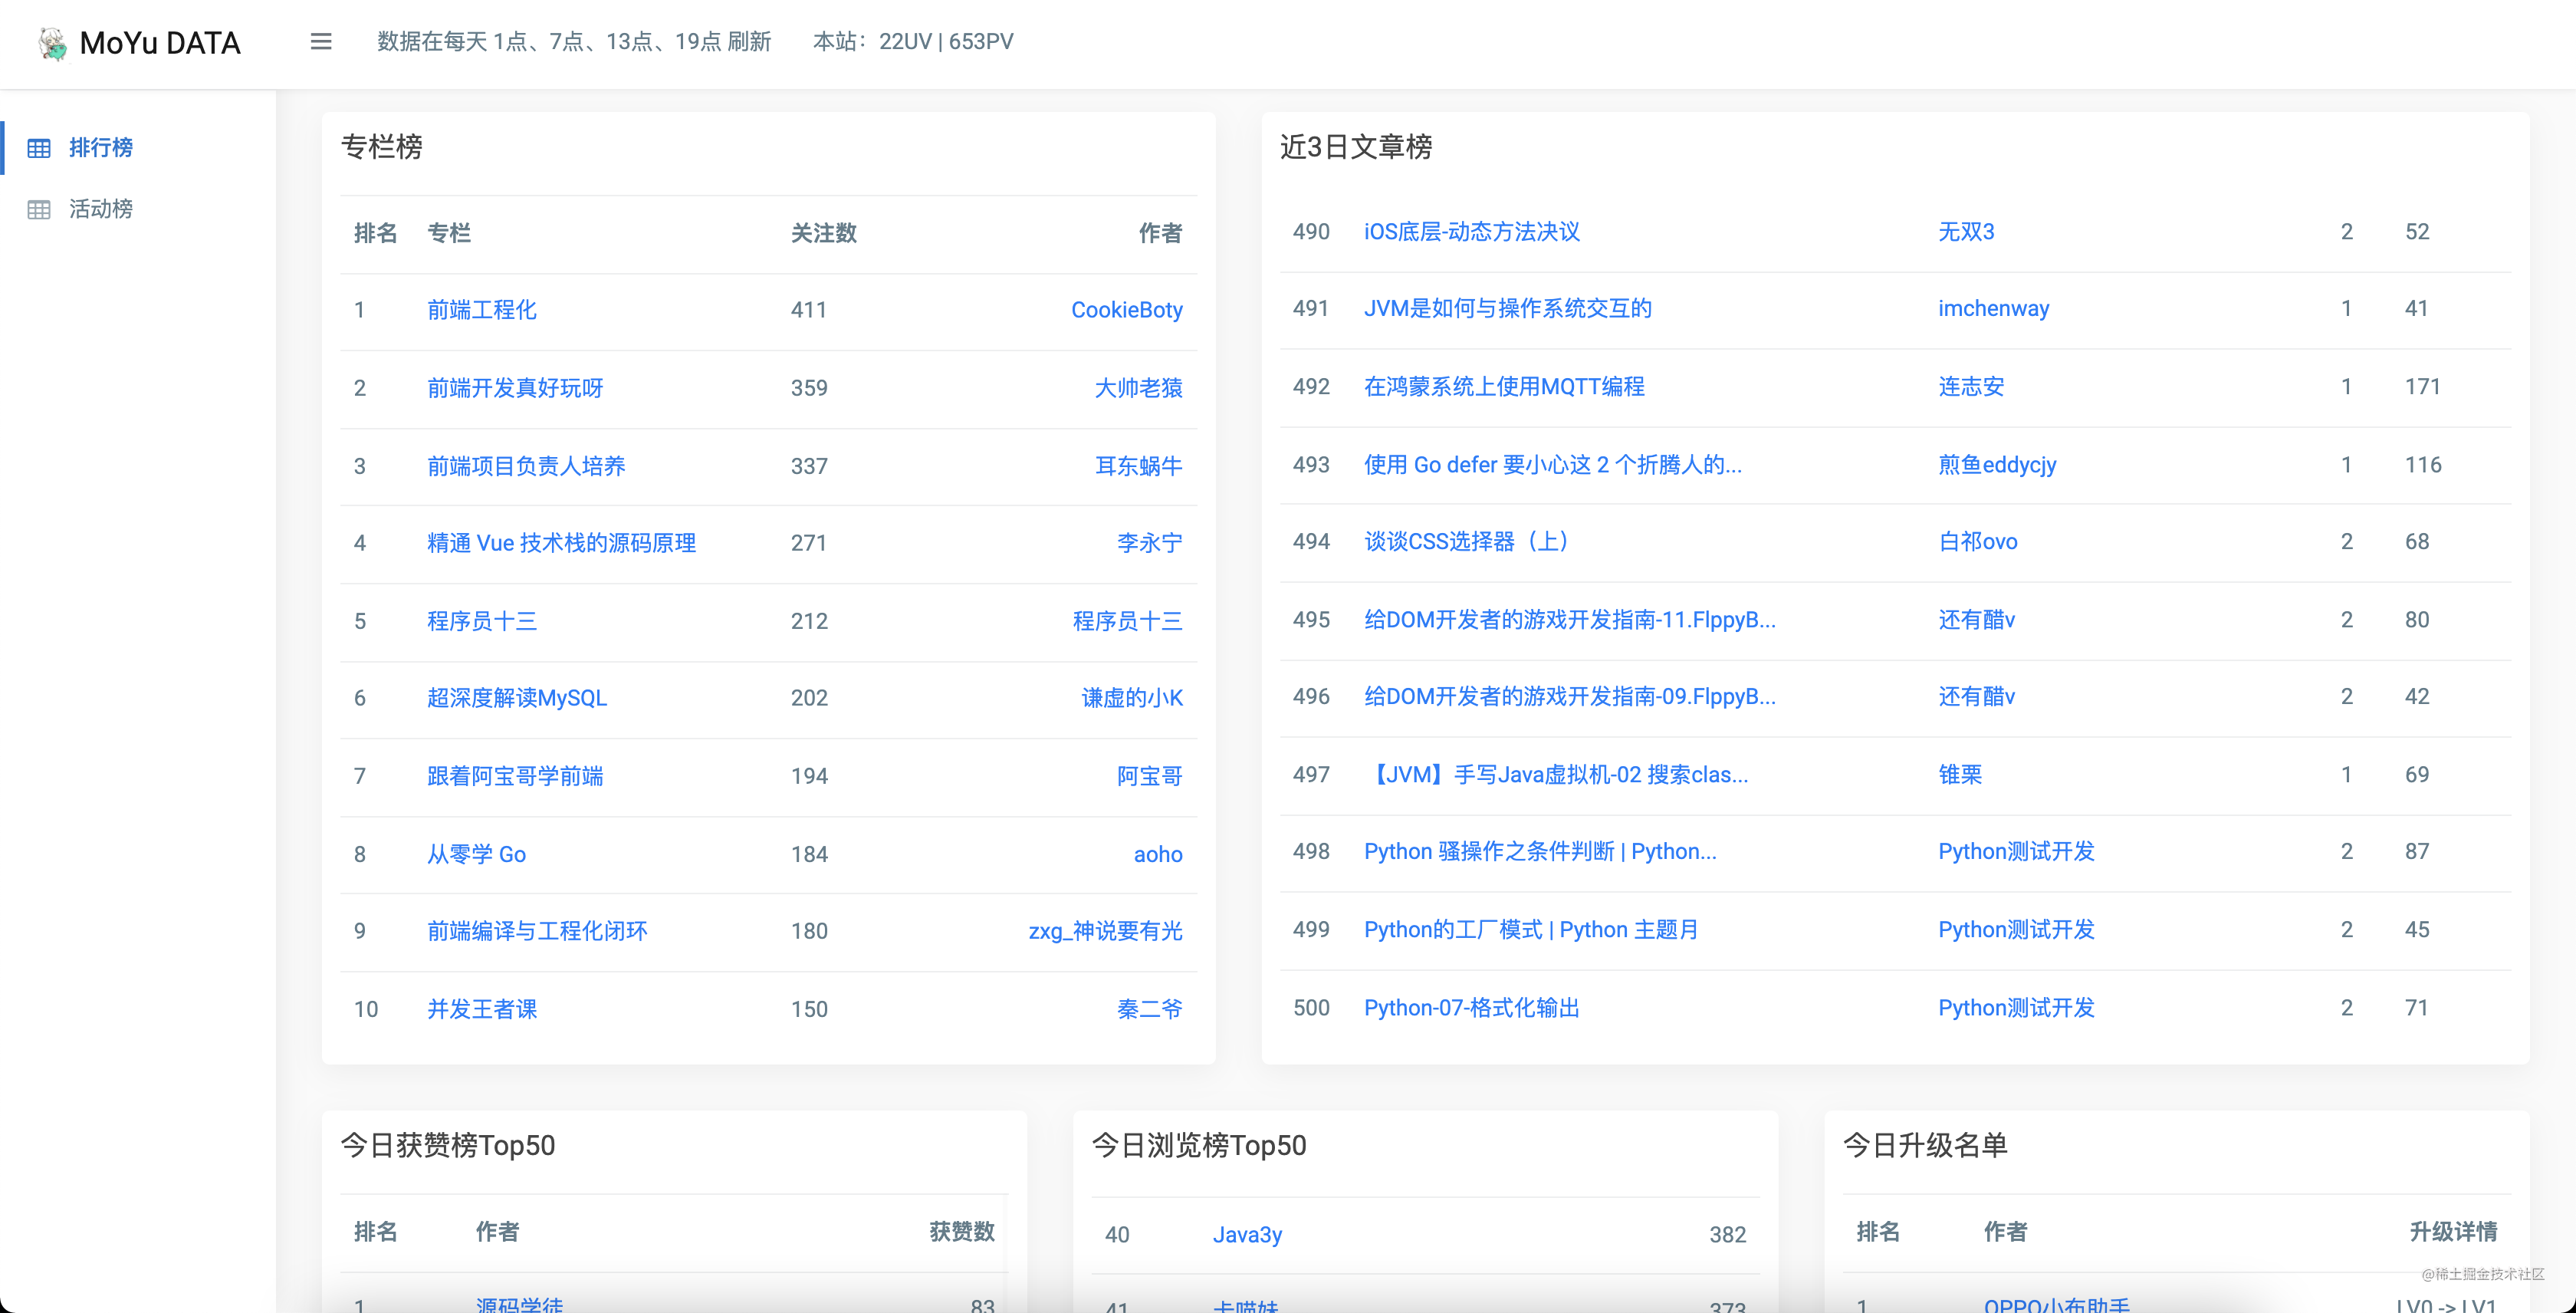The width and height of the screenshot is (2576, 1313).
Task: Click the 关注数 column header
Action: coord(823,233)
